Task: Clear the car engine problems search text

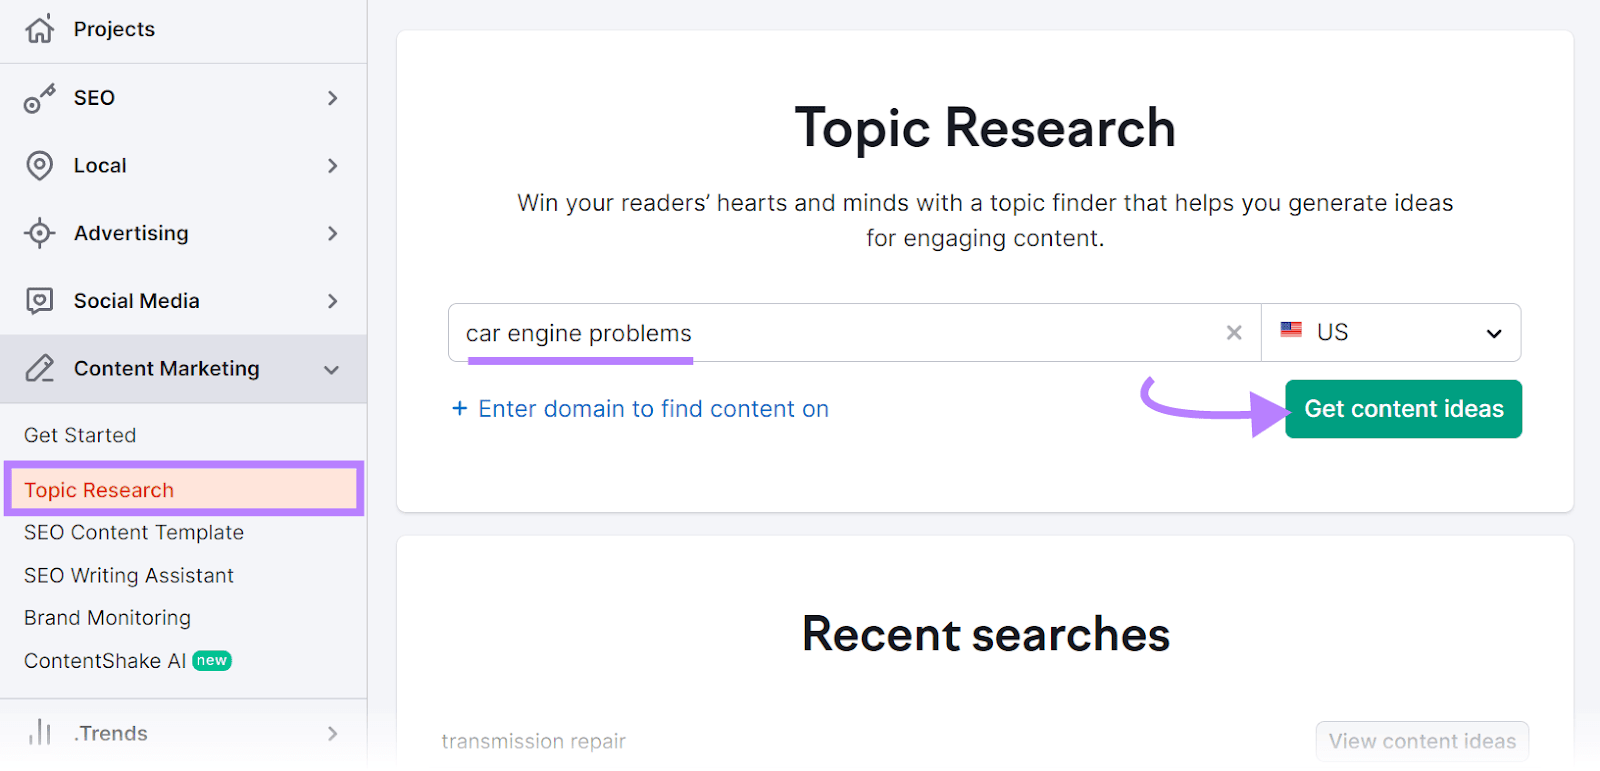Action: pos(1234,333)
